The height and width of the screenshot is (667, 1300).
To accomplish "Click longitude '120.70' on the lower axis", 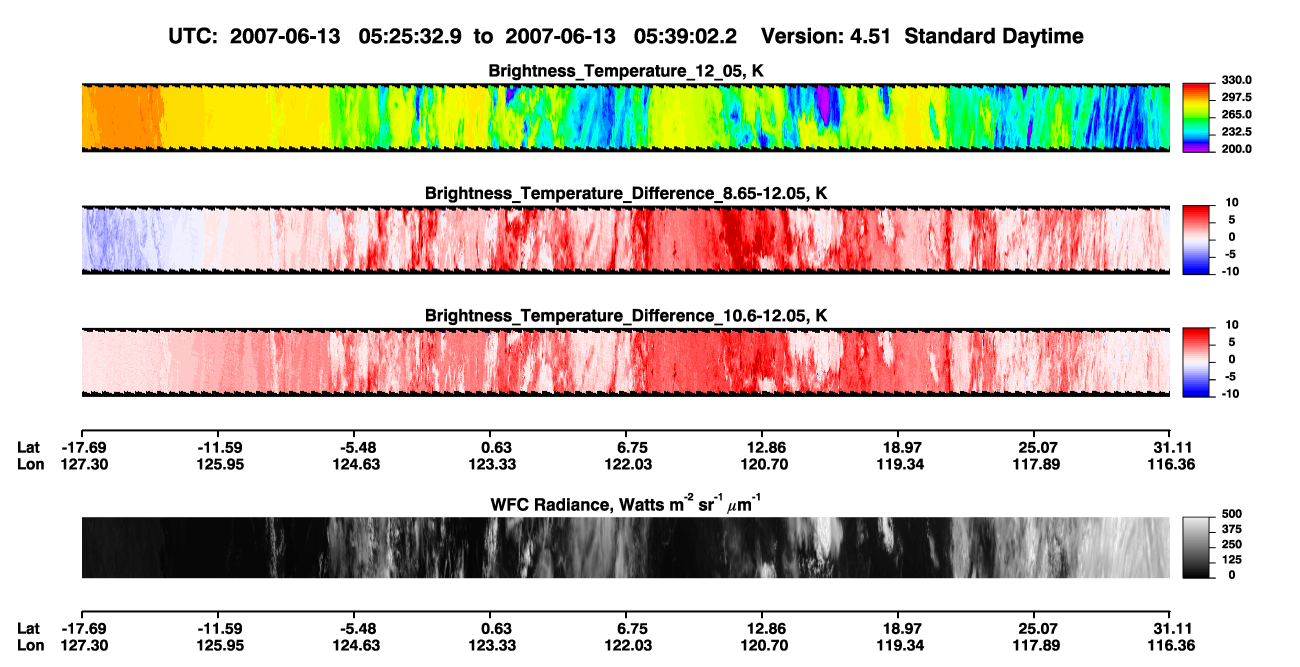I will (763, 645).
